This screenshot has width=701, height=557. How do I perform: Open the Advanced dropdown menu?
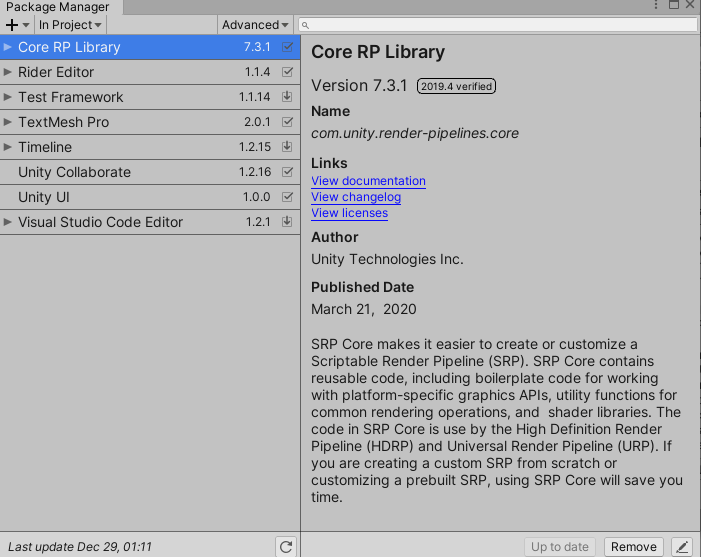click(255, 25)
